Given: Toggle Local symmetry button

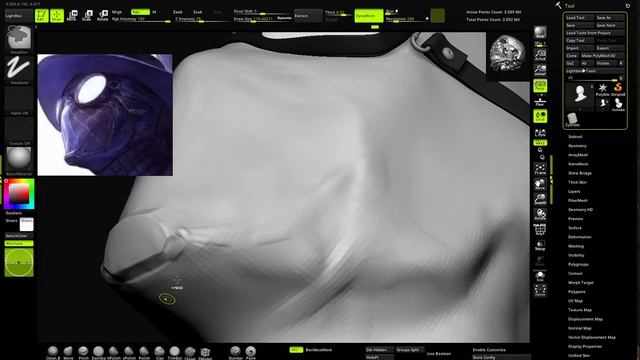Looking at the screenshot, I should tap(540, 116).
